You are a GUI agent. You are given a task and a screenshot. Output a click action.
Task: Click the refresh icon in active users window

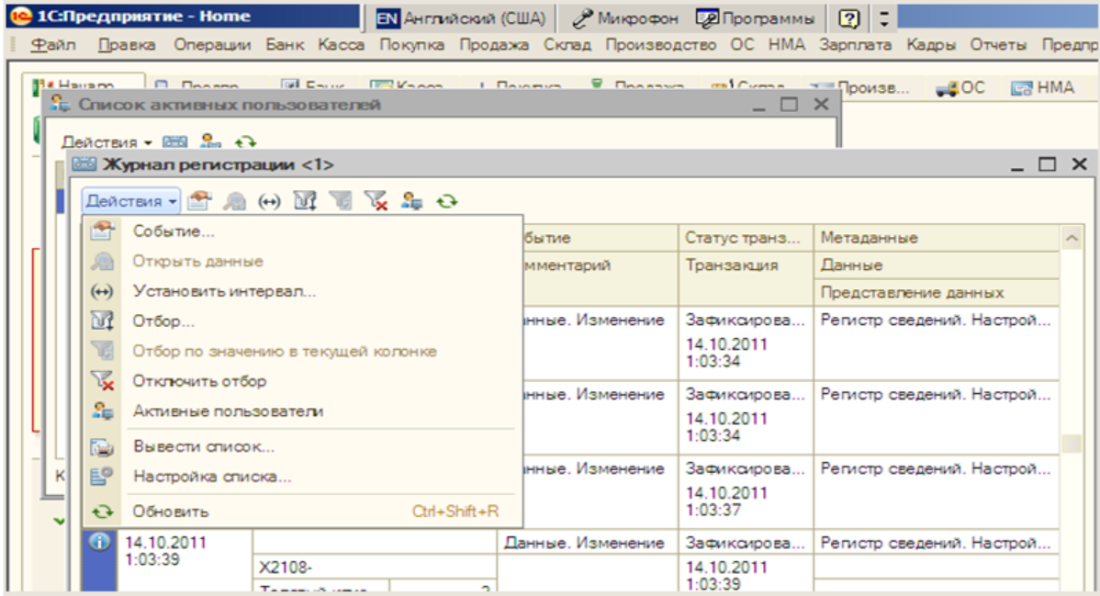(x=246, y=142)
